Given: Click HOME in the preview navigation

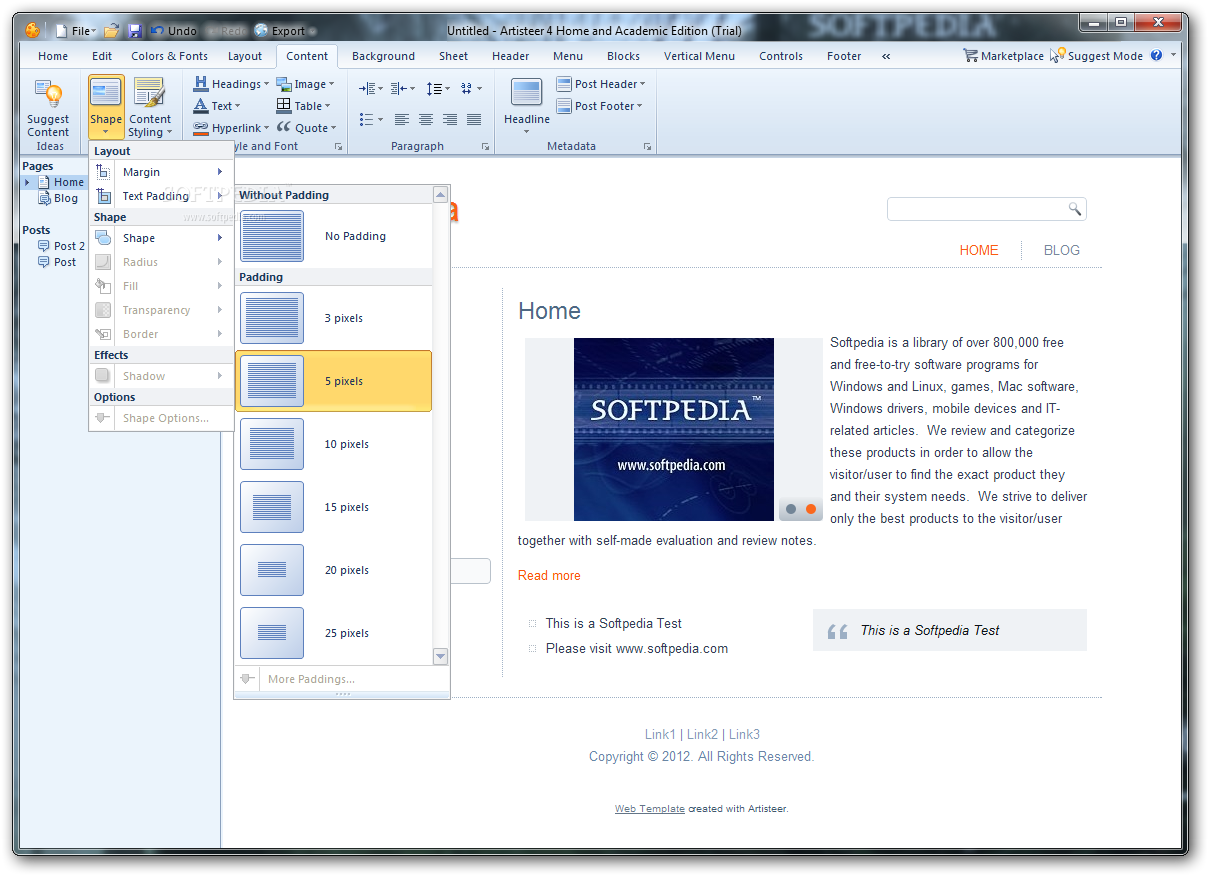Looking at the screenshot, I should (979, 250).
